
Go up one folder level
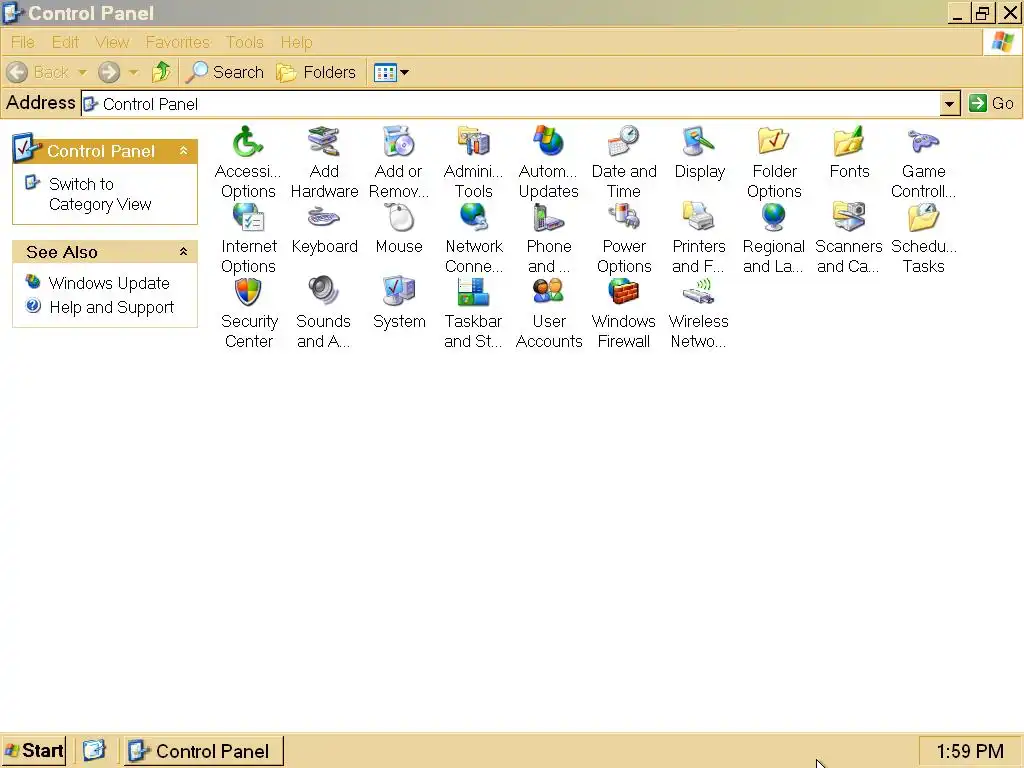(161, 72)
